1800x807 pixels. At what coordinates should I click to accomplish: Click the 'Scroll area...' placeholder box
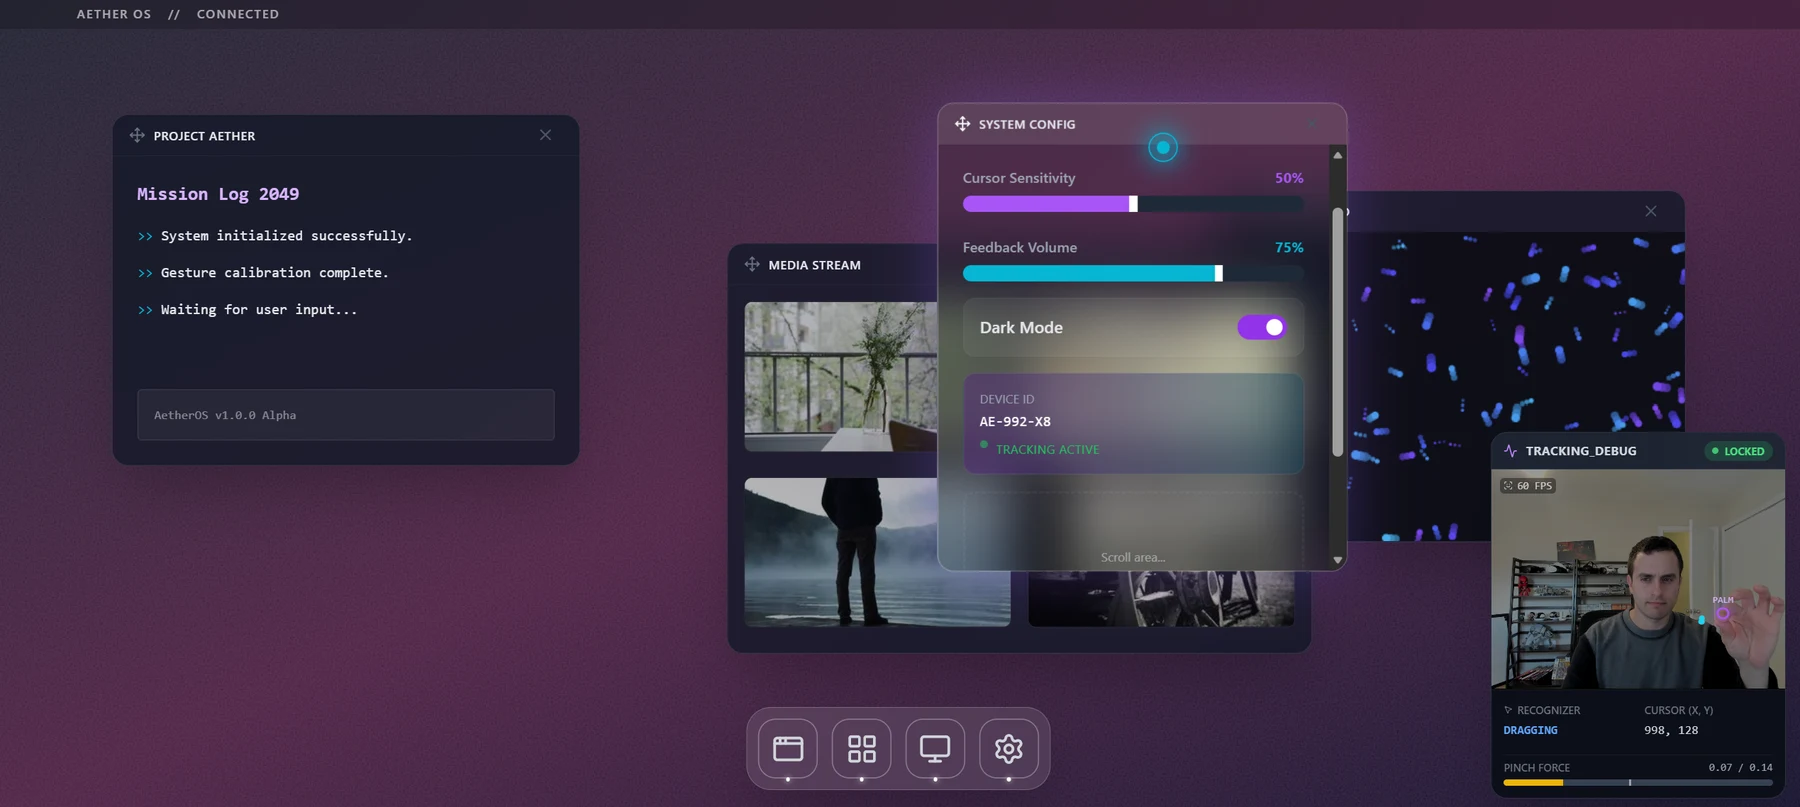pyautogui.click(x=1133, y=530)
